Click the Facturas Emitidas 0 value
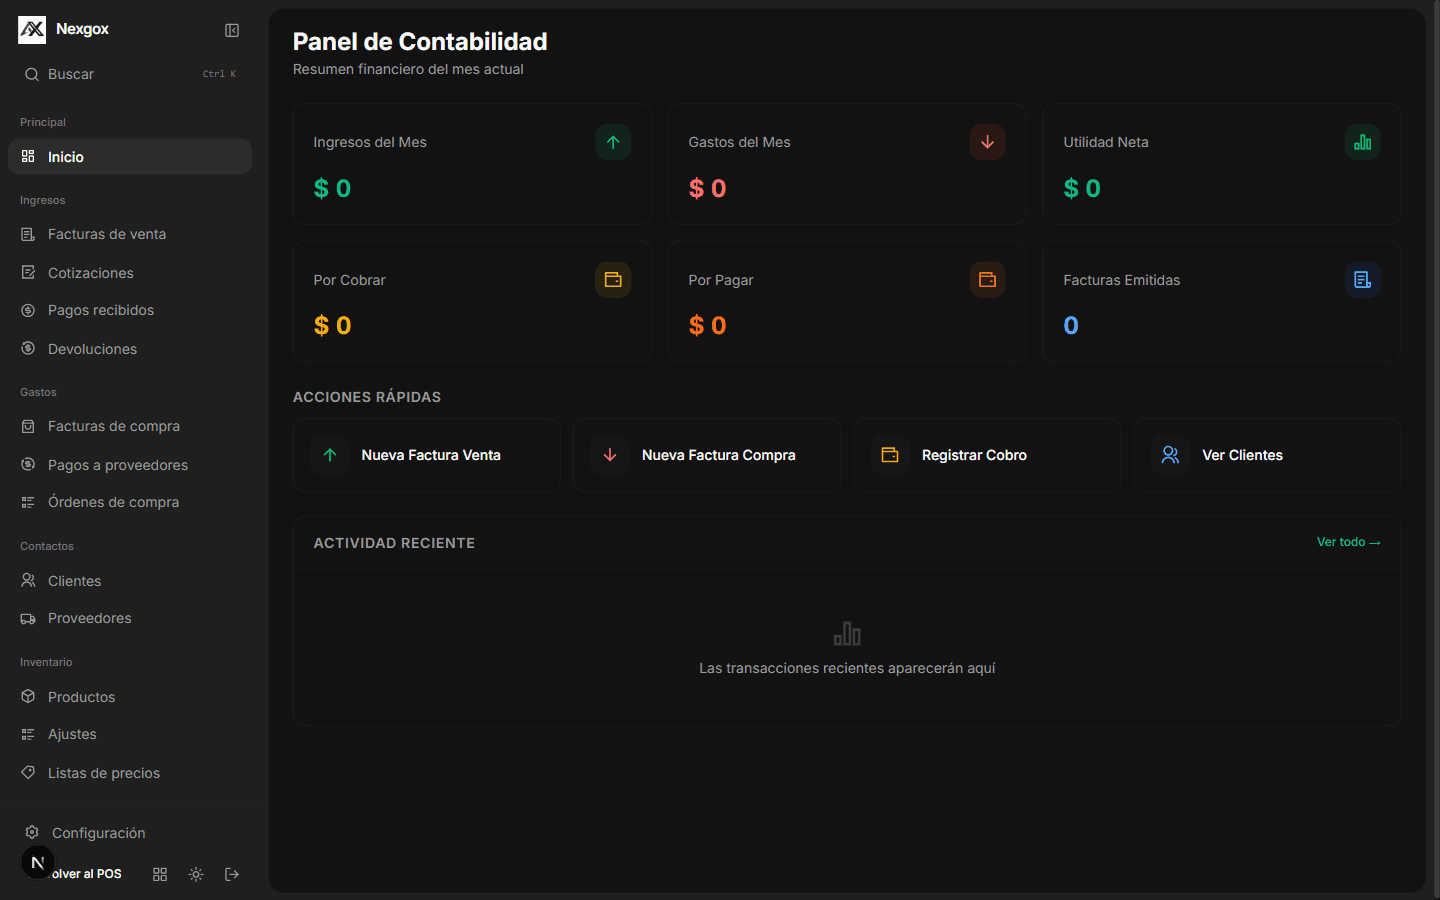 click(1071, 325)
